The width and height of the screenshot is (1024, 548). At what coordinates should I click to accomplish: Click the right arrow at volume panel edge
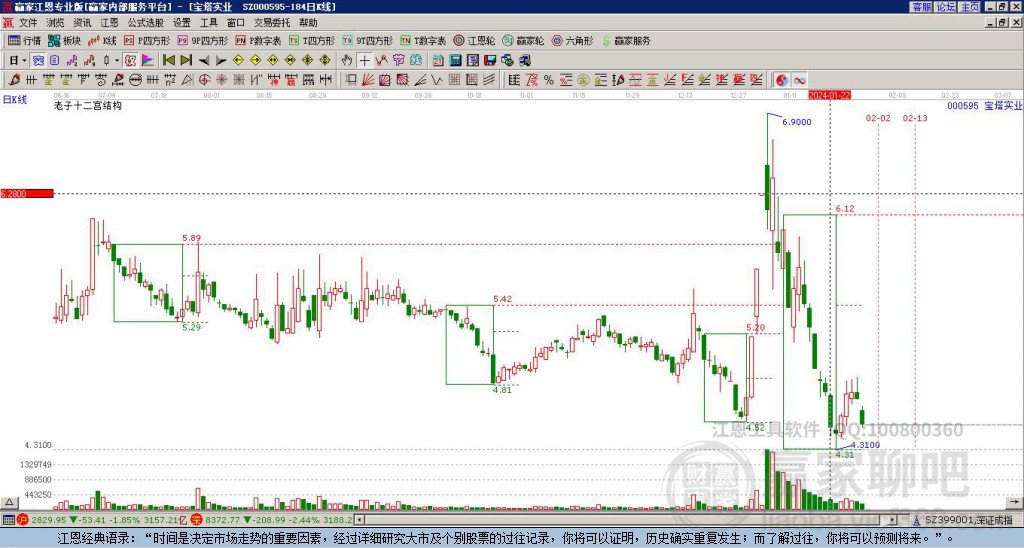pos(1016,502)
